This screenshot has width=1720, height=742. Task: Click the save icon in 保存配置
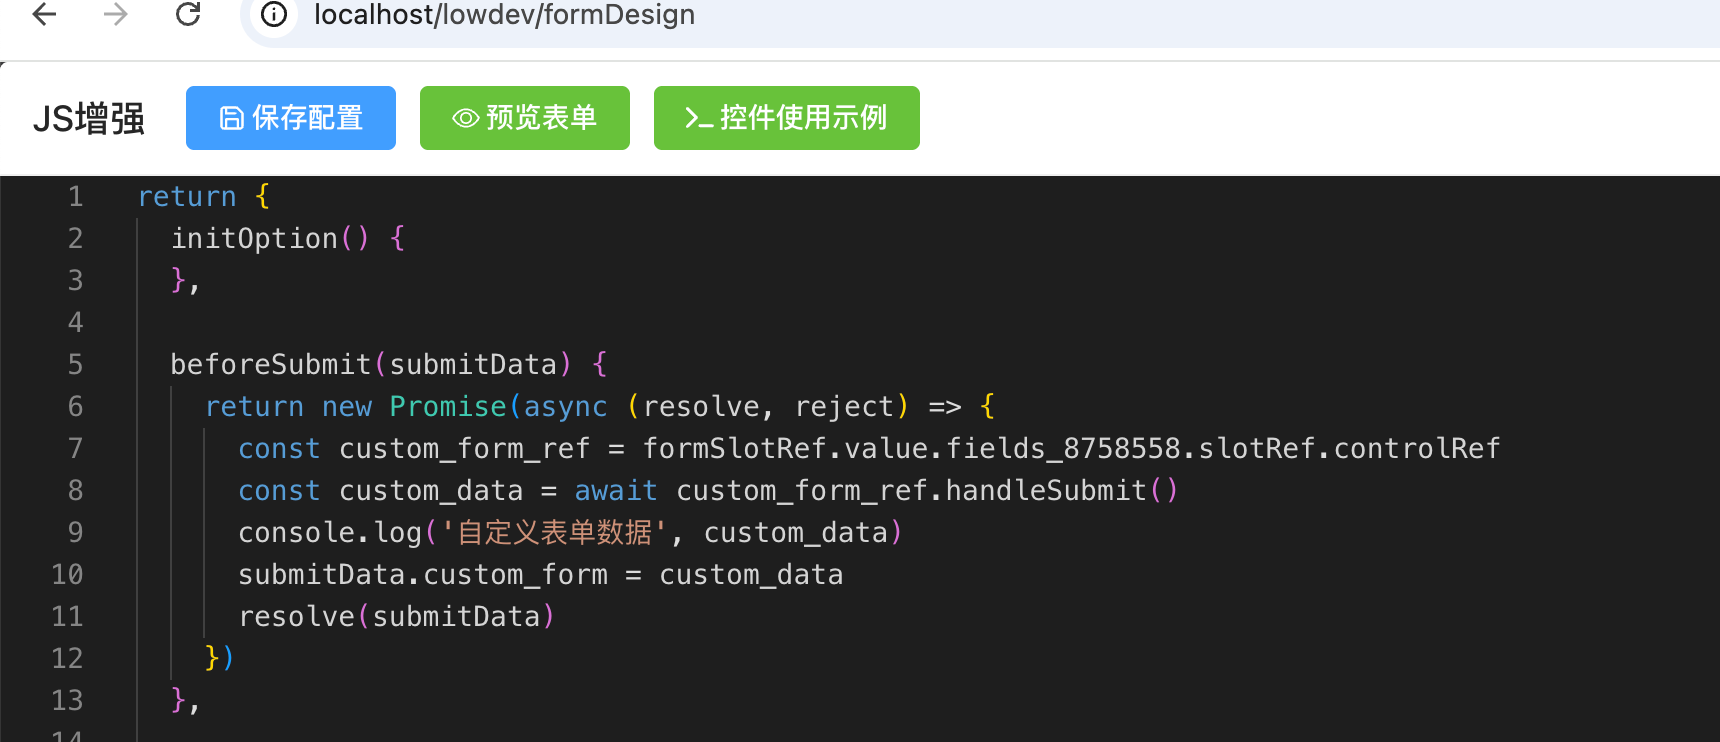(x=232, y=118)
